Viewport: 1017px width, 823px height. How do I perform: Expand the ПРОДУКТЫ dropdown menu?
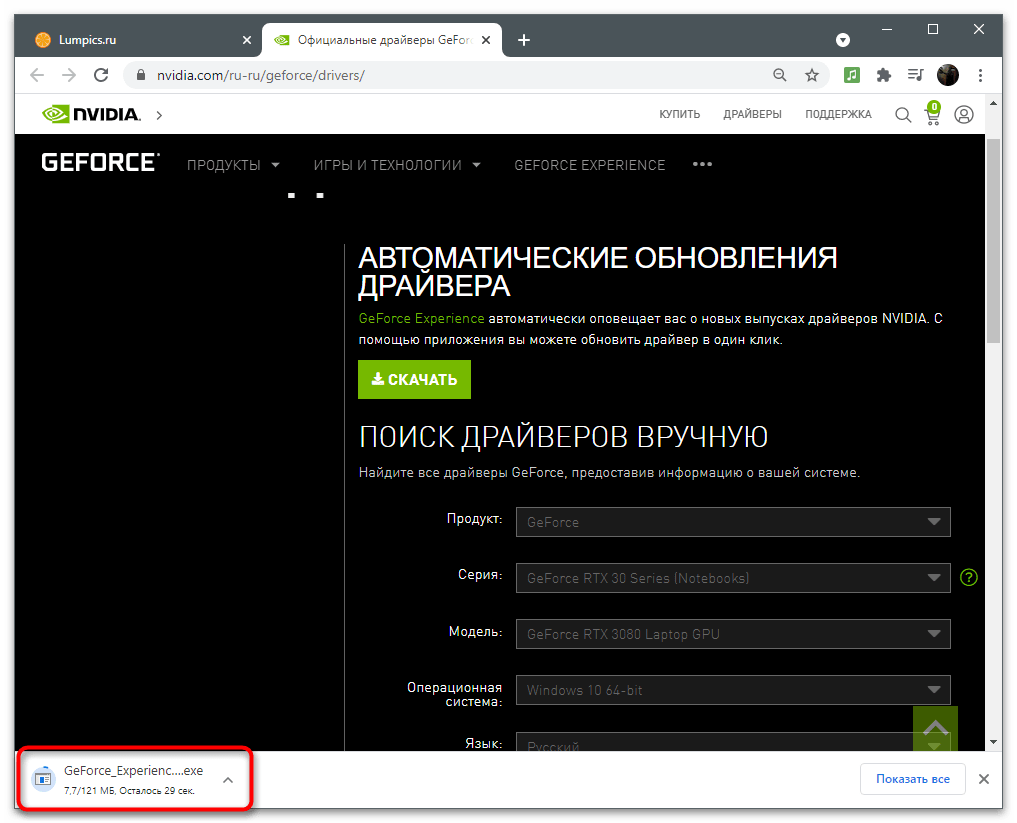233,165
